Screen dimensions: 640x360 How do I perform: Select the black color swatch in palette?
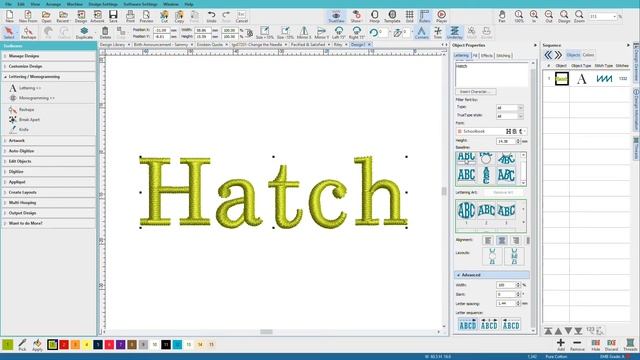tap(166, 345)
